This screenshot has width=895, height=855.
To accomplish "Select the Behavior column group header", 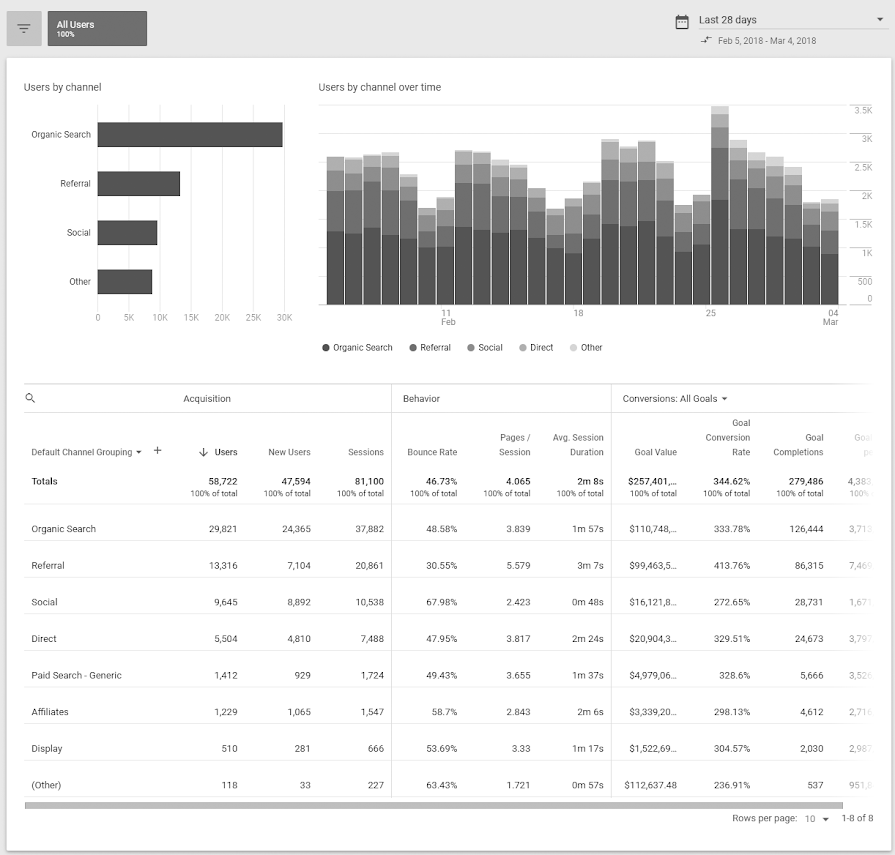I will click(421, 399).
